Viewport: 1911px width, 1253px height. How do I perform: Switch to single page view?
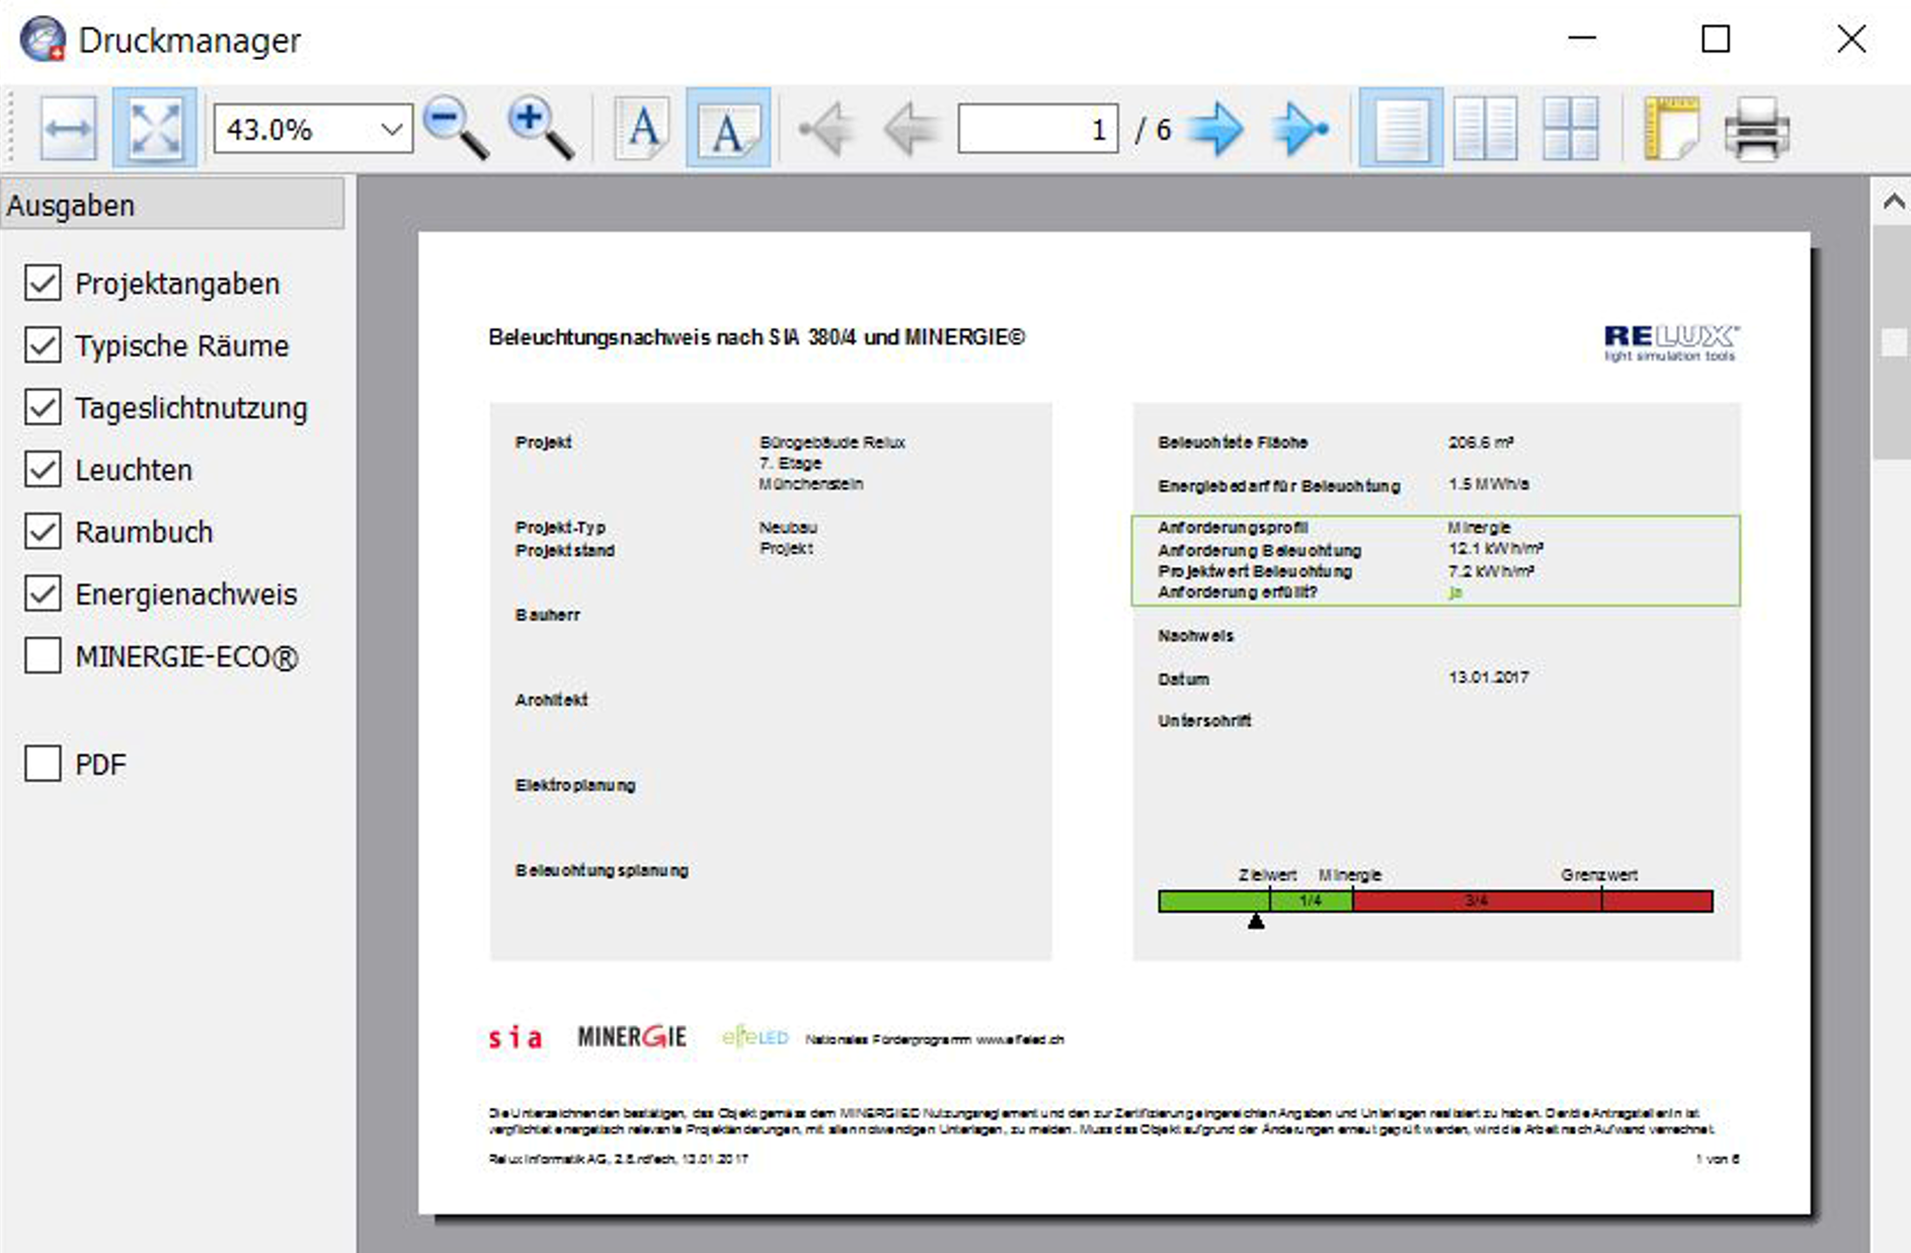click(1401, 129)
